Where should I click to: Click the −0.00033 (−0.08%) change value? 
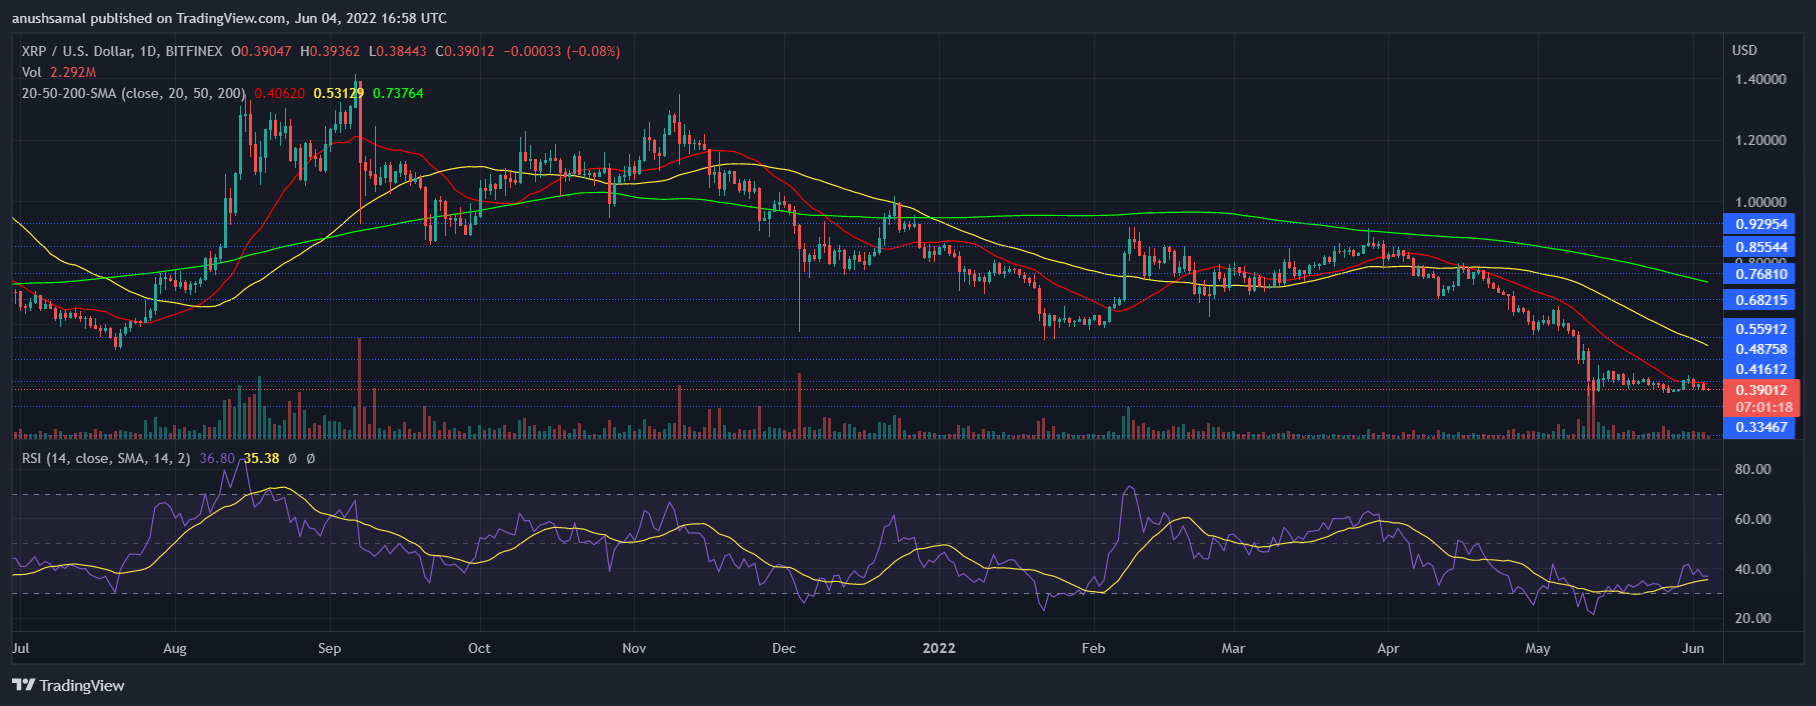(562, 51)
